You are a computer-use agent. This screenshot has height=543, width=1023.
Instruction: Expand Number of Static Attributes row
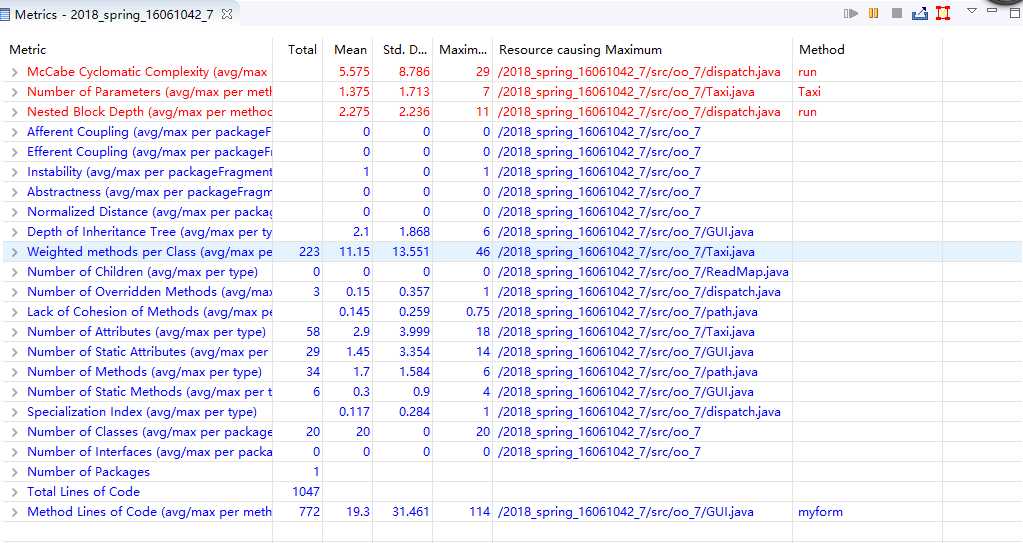pos(14,352)
